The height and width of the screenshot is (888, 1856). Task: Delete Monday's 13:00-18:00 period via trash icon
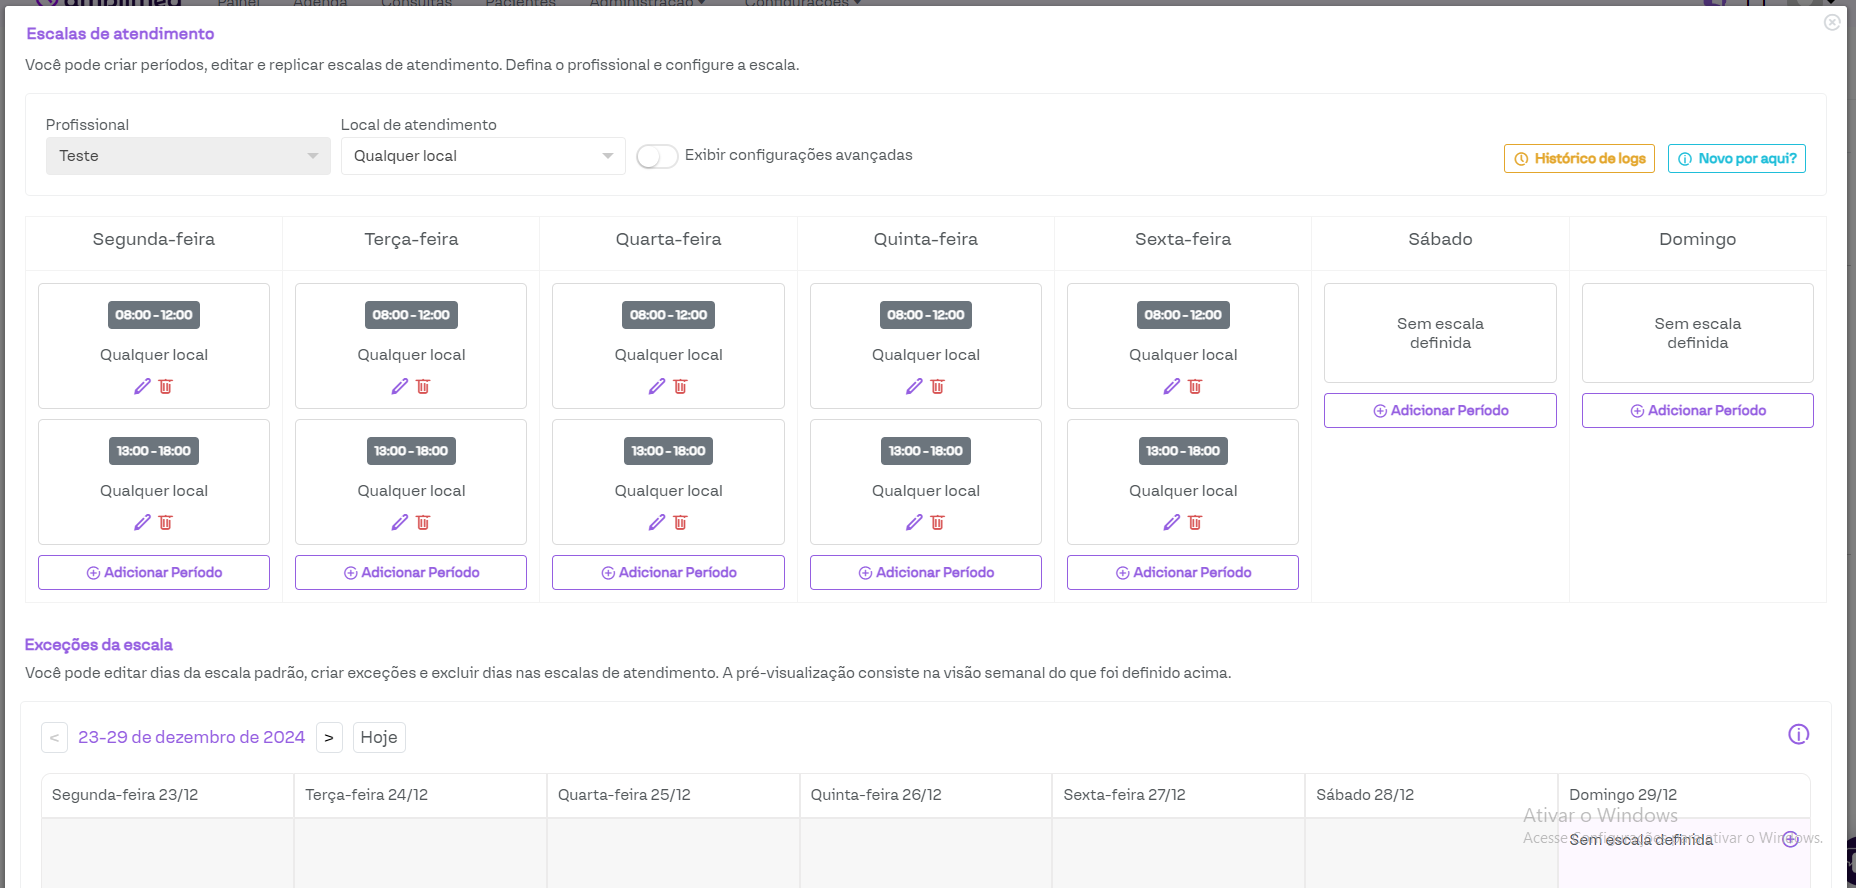[166, 523]
